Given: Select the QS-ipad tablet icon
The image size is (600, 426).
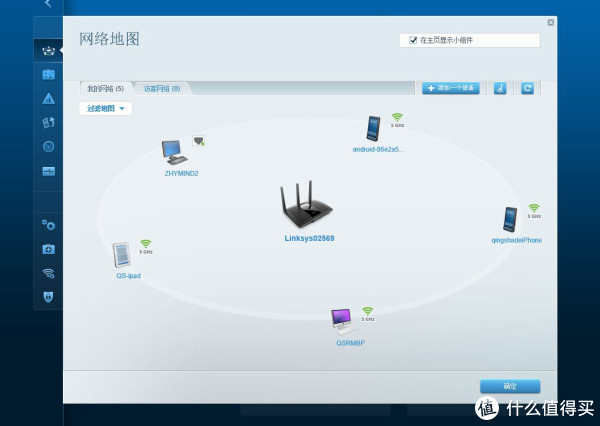Looking at the screenshot, I should coord(122,255).
